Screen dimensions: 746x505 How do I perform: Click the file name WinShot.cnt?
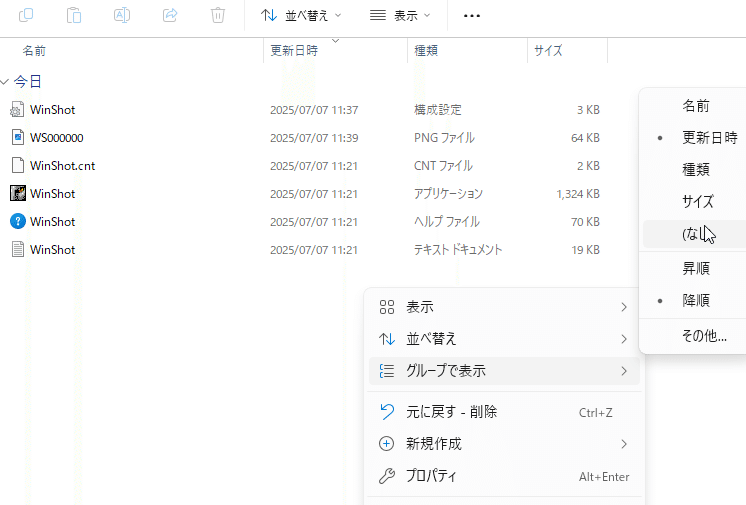(x=62, y=166)
